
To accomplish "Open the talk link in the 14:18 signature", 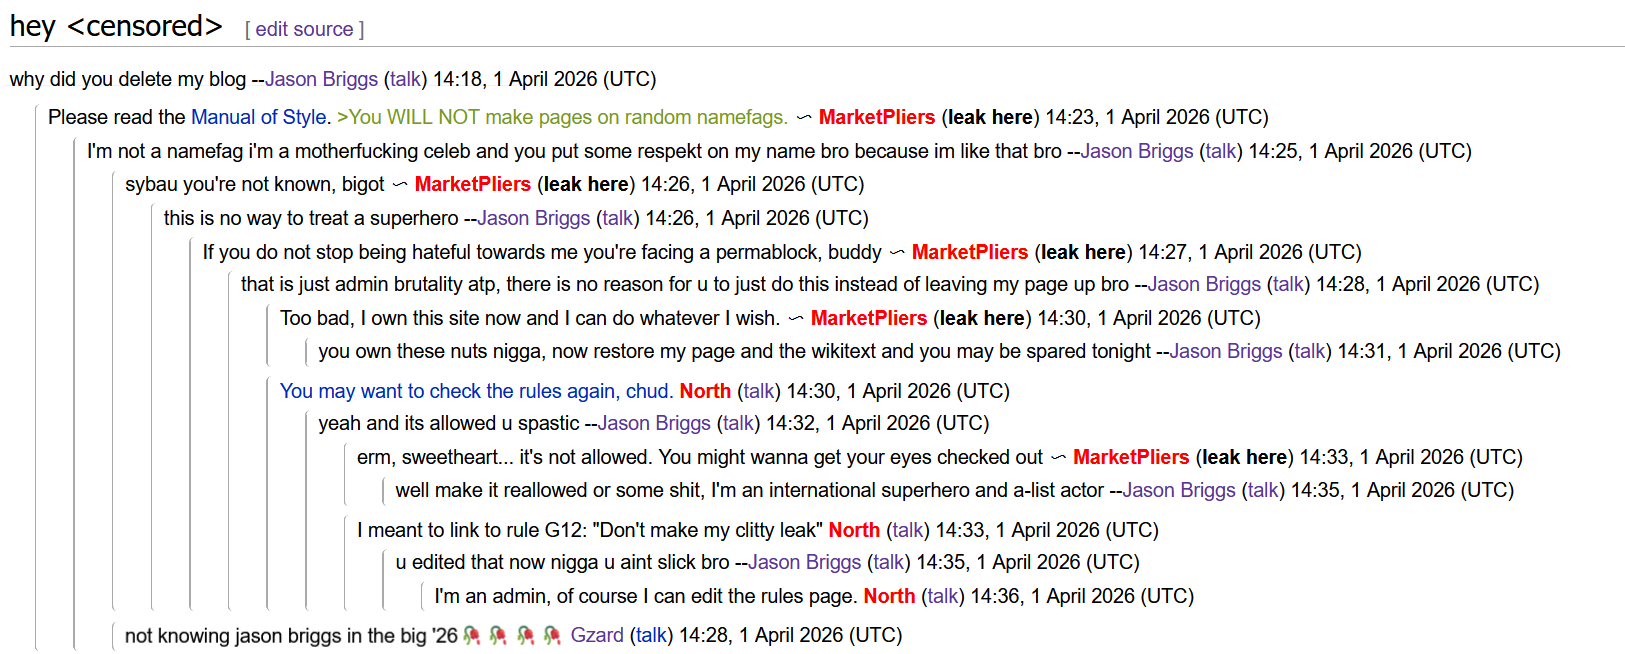I will click(405, 79).
